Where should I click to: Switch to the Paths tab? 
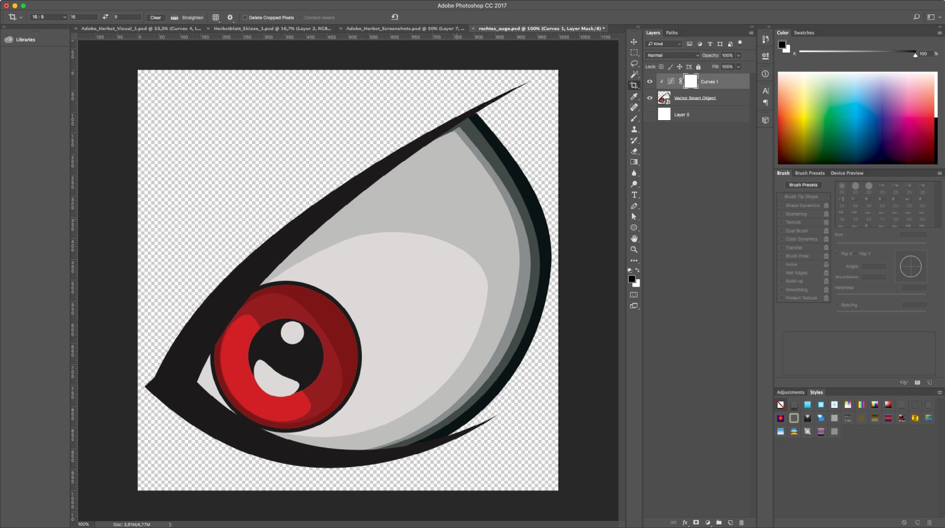672,33
